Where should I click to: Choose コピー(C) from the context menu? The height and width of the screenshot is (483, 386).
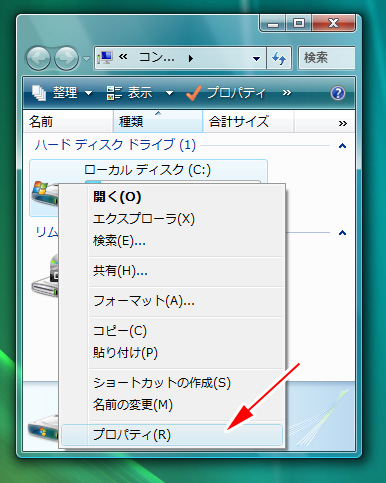pyautogui.click(x=172, y=331)
